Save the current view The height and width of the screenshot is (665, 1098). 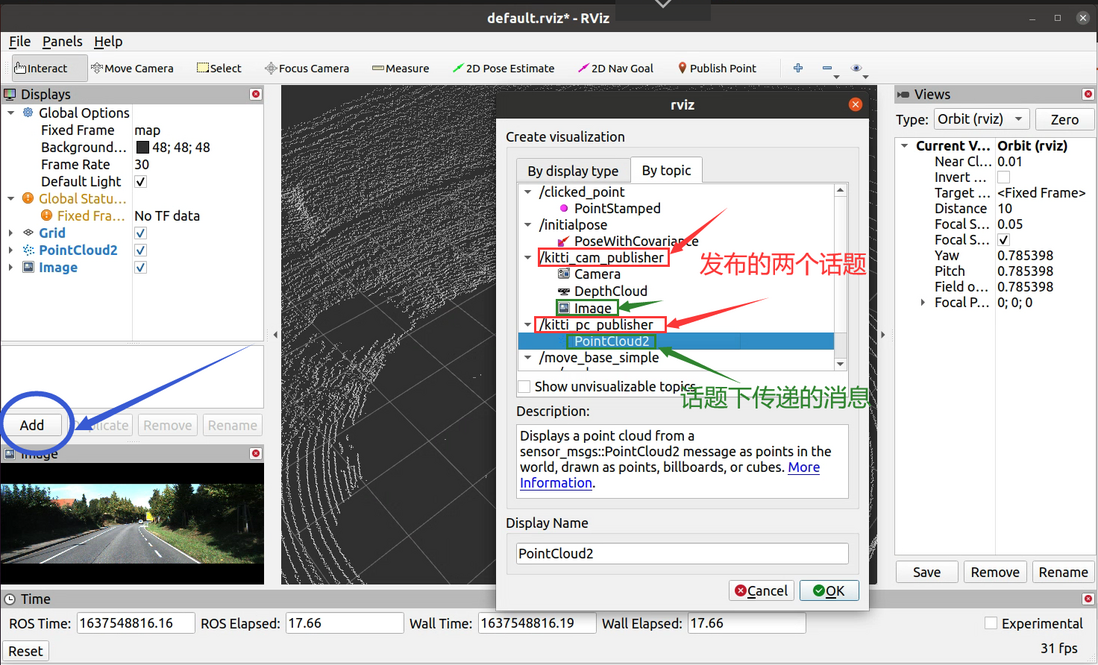[x=926, y=572]
